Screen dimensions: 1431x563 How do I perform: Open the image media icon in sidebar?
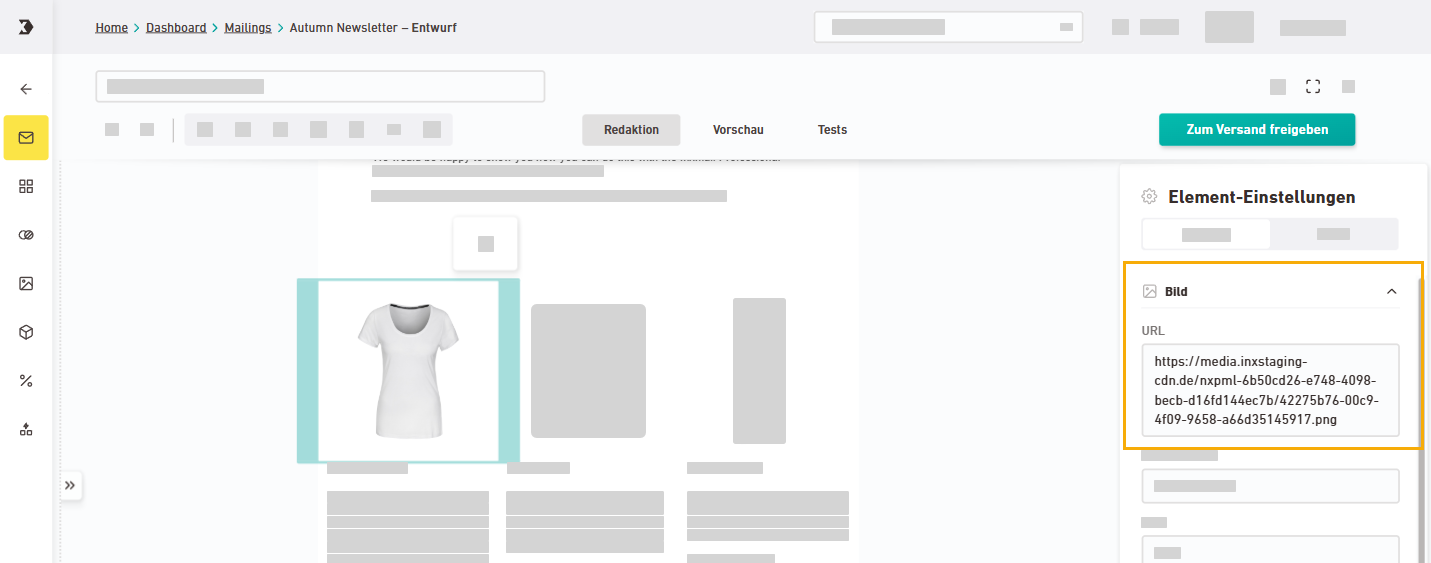point(26,284)
